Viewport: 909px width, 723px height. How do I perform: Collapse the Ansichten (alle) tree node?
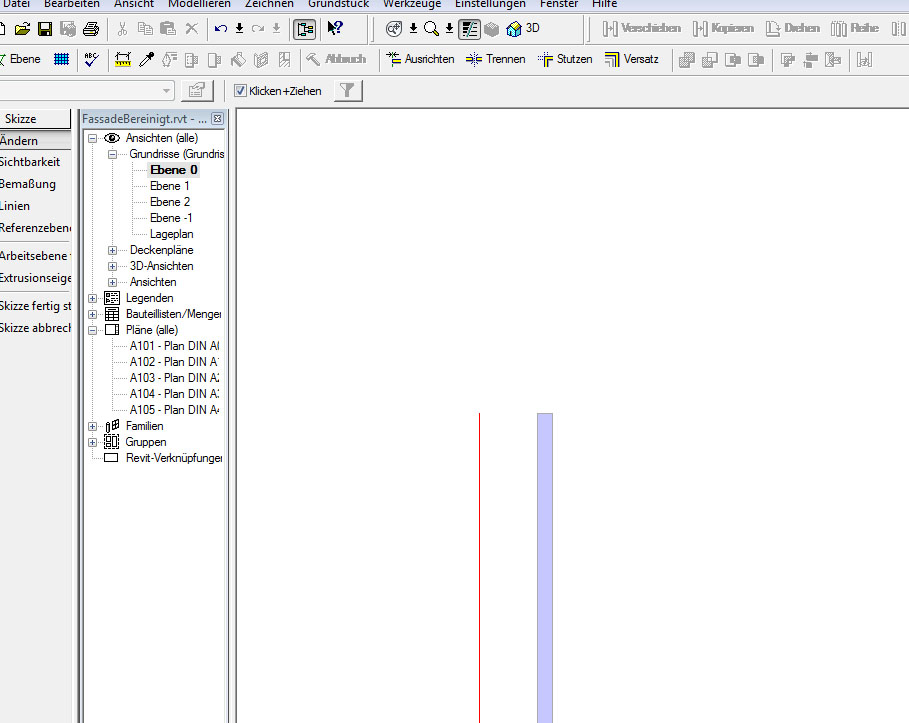pos(92,139)
